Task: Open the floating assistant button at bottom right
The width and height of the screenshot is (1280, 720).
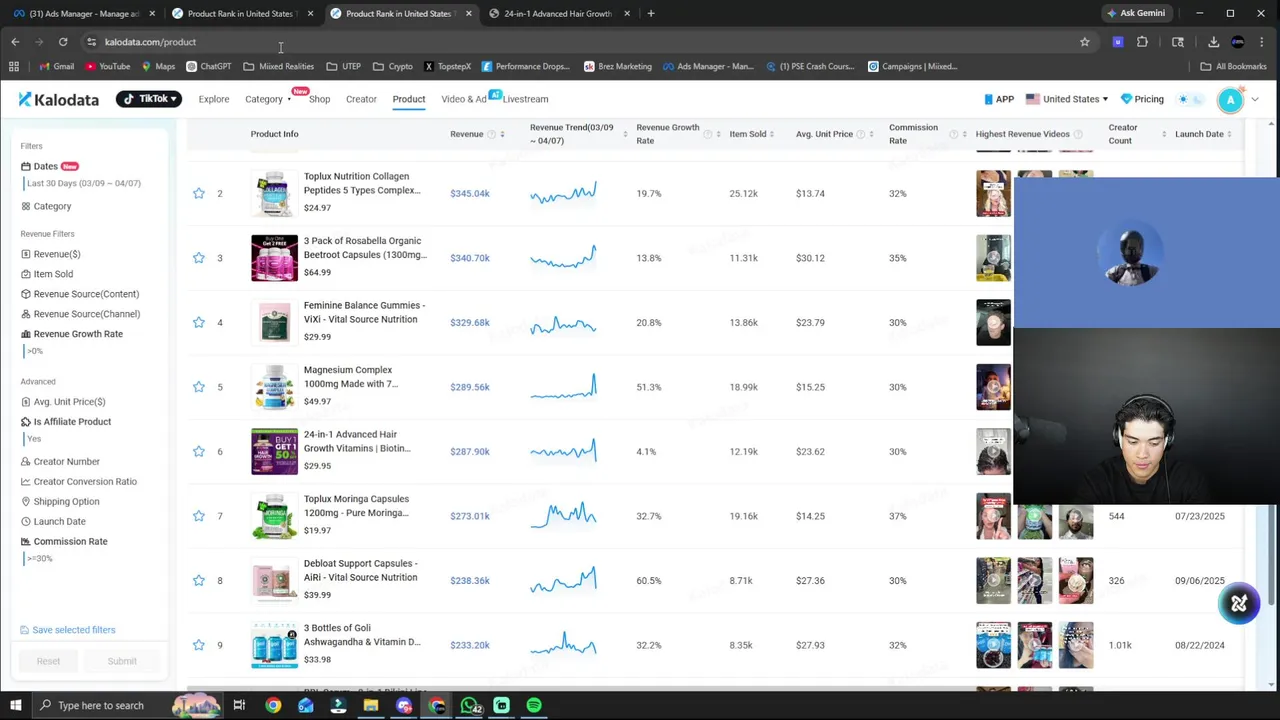Action: (1239, 604)
